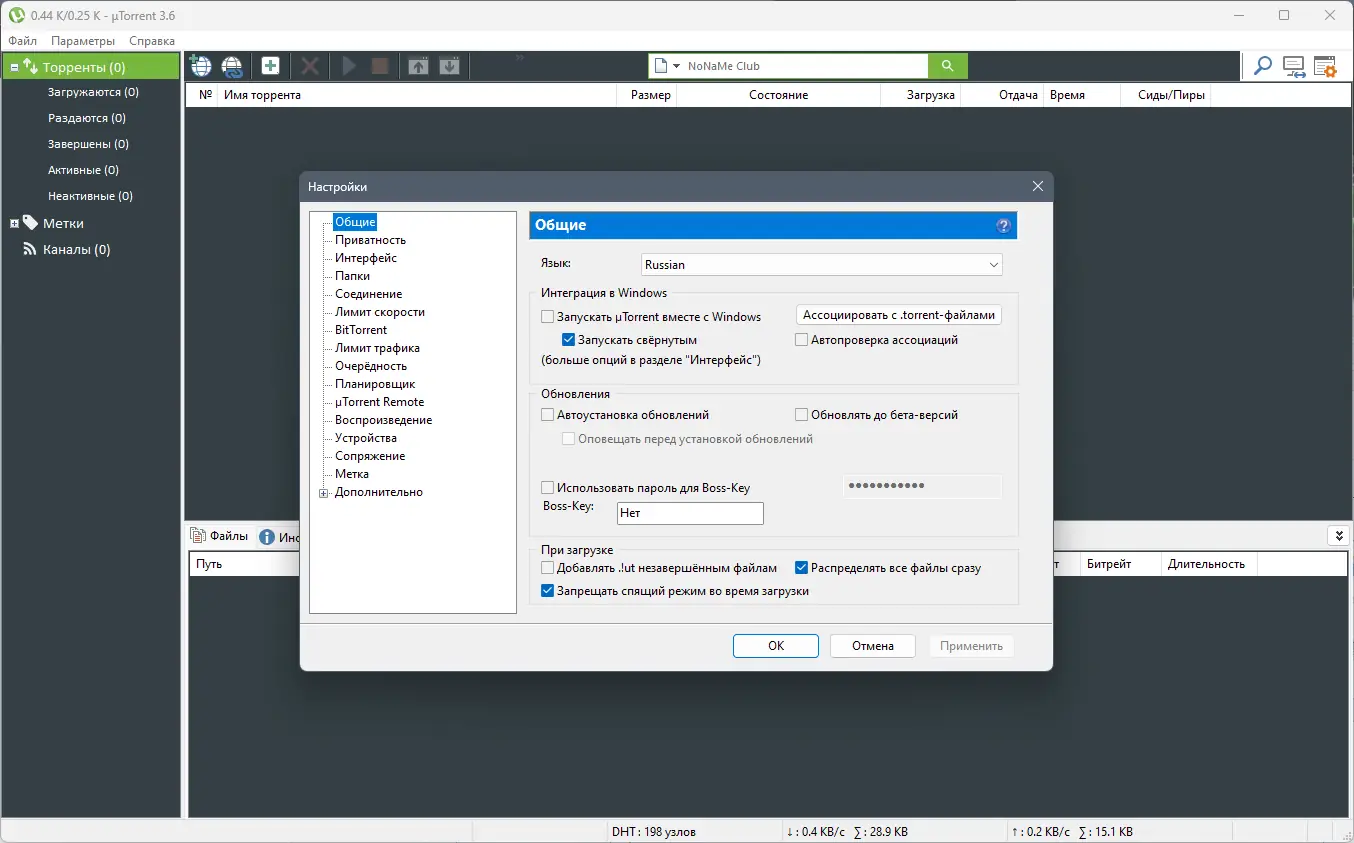Image resolution: width=1354 pixels, height=843 pixels.
Task: Click the Stop torrent square icon
Action: 380,66
